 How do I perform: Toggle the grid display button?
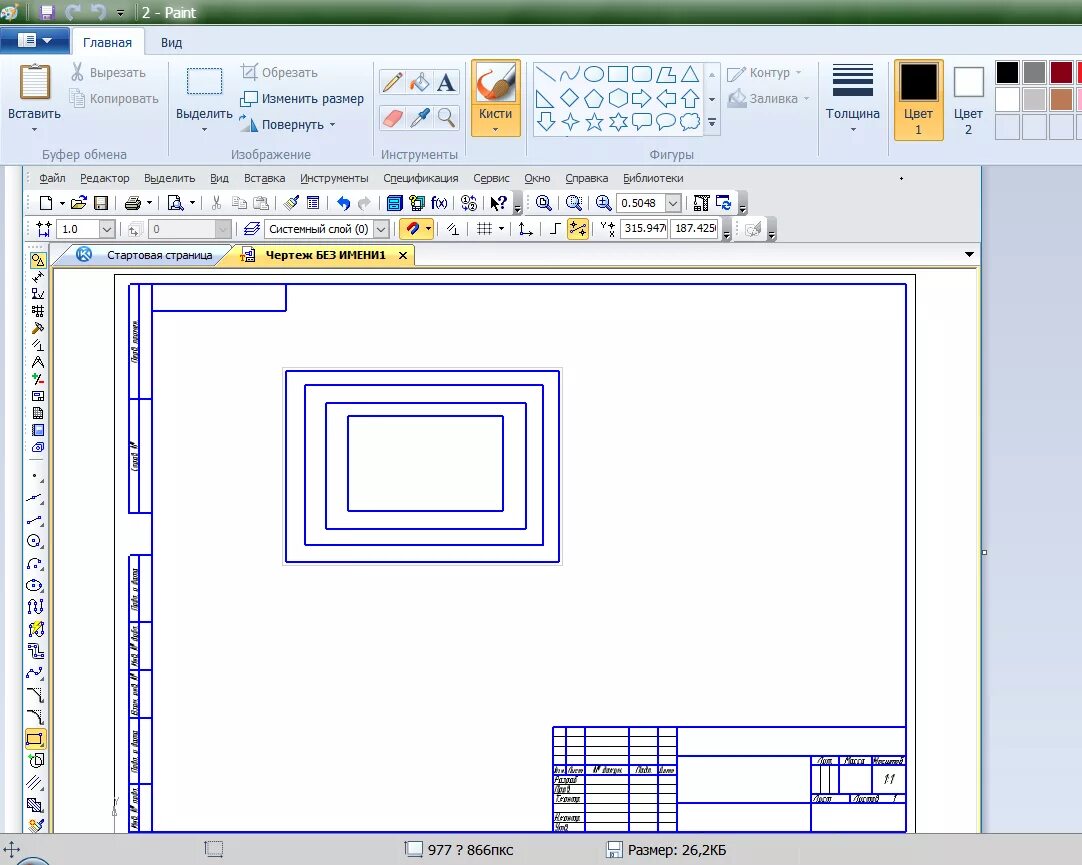click(x=484, y=229)
